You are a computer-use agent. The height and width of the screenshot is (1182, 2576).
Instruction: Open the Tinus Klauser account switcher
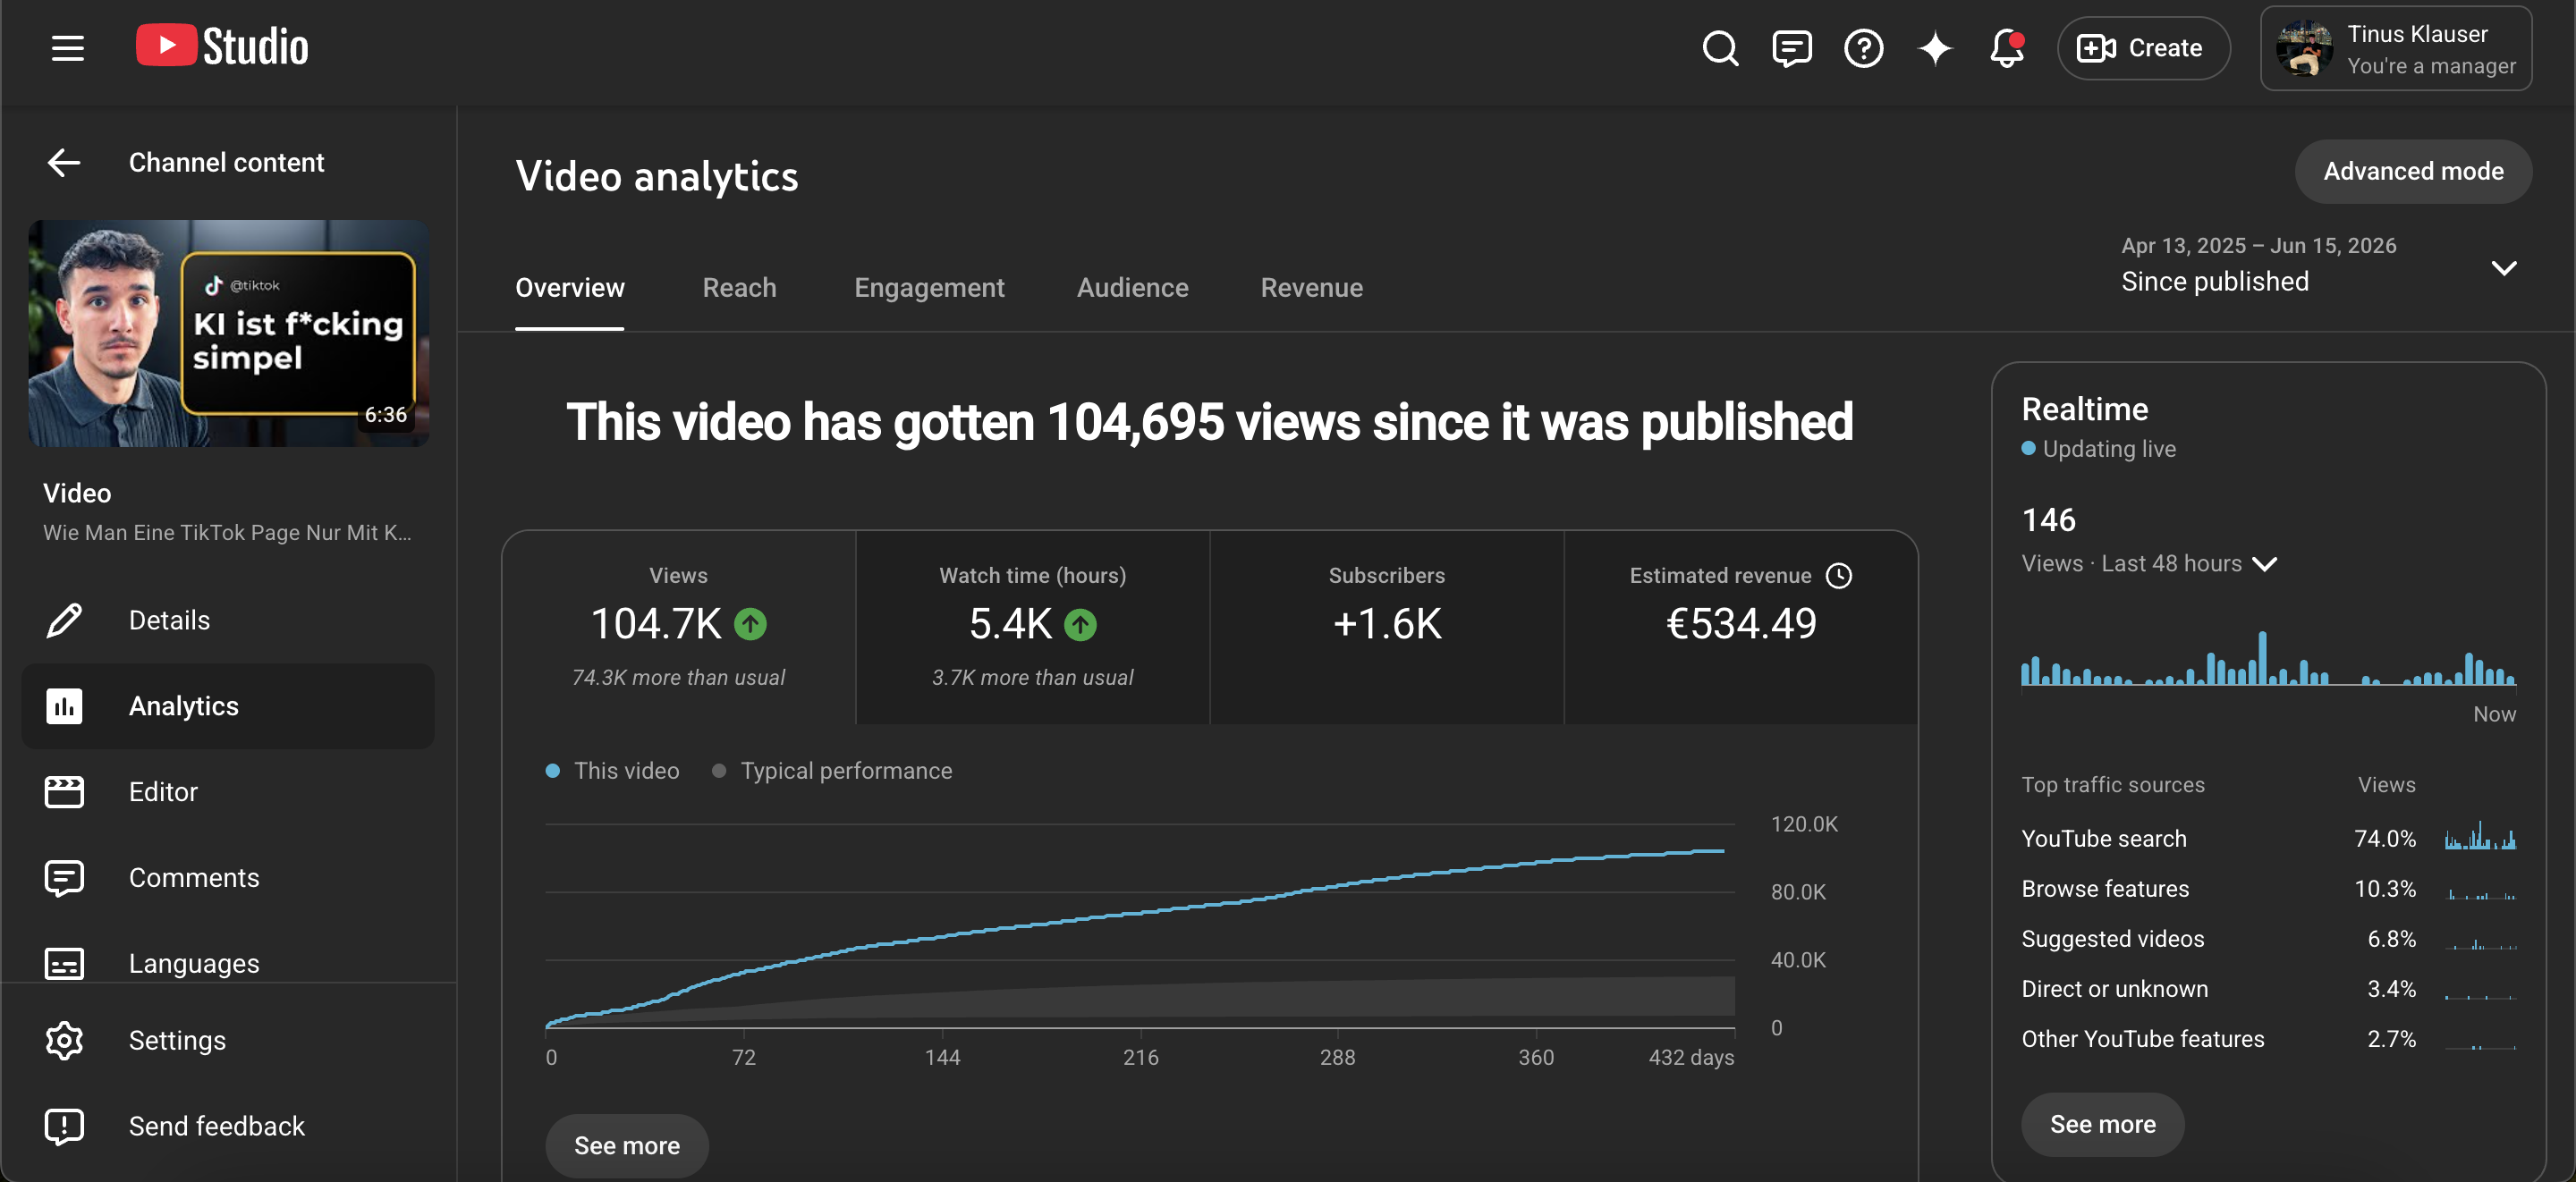[x=2396, y=48]
